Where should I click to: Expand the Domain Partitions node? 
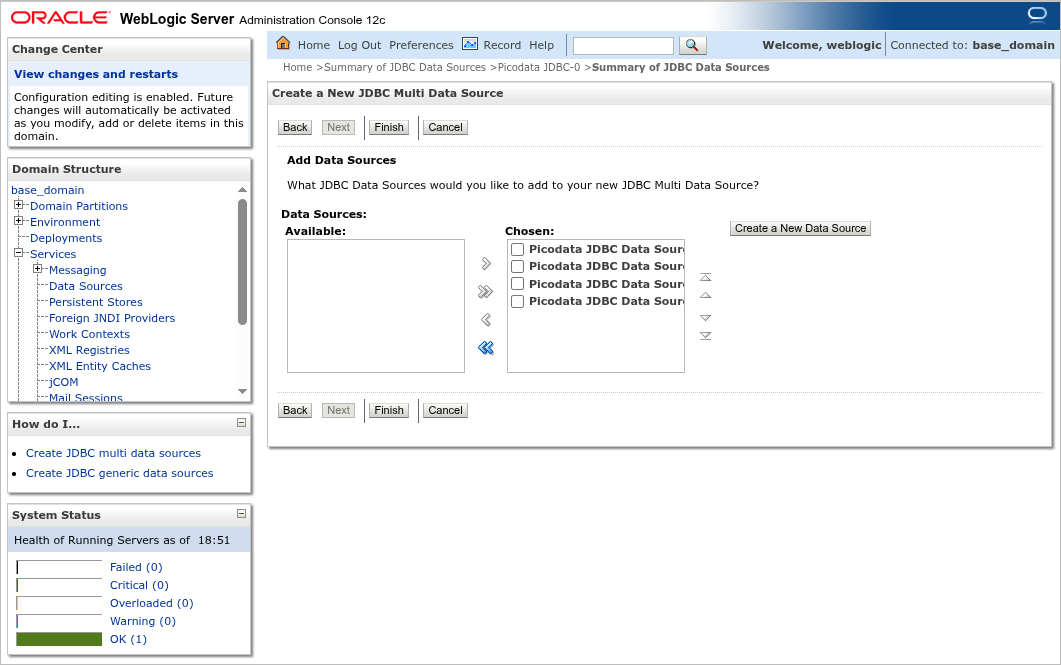point(18,206)
